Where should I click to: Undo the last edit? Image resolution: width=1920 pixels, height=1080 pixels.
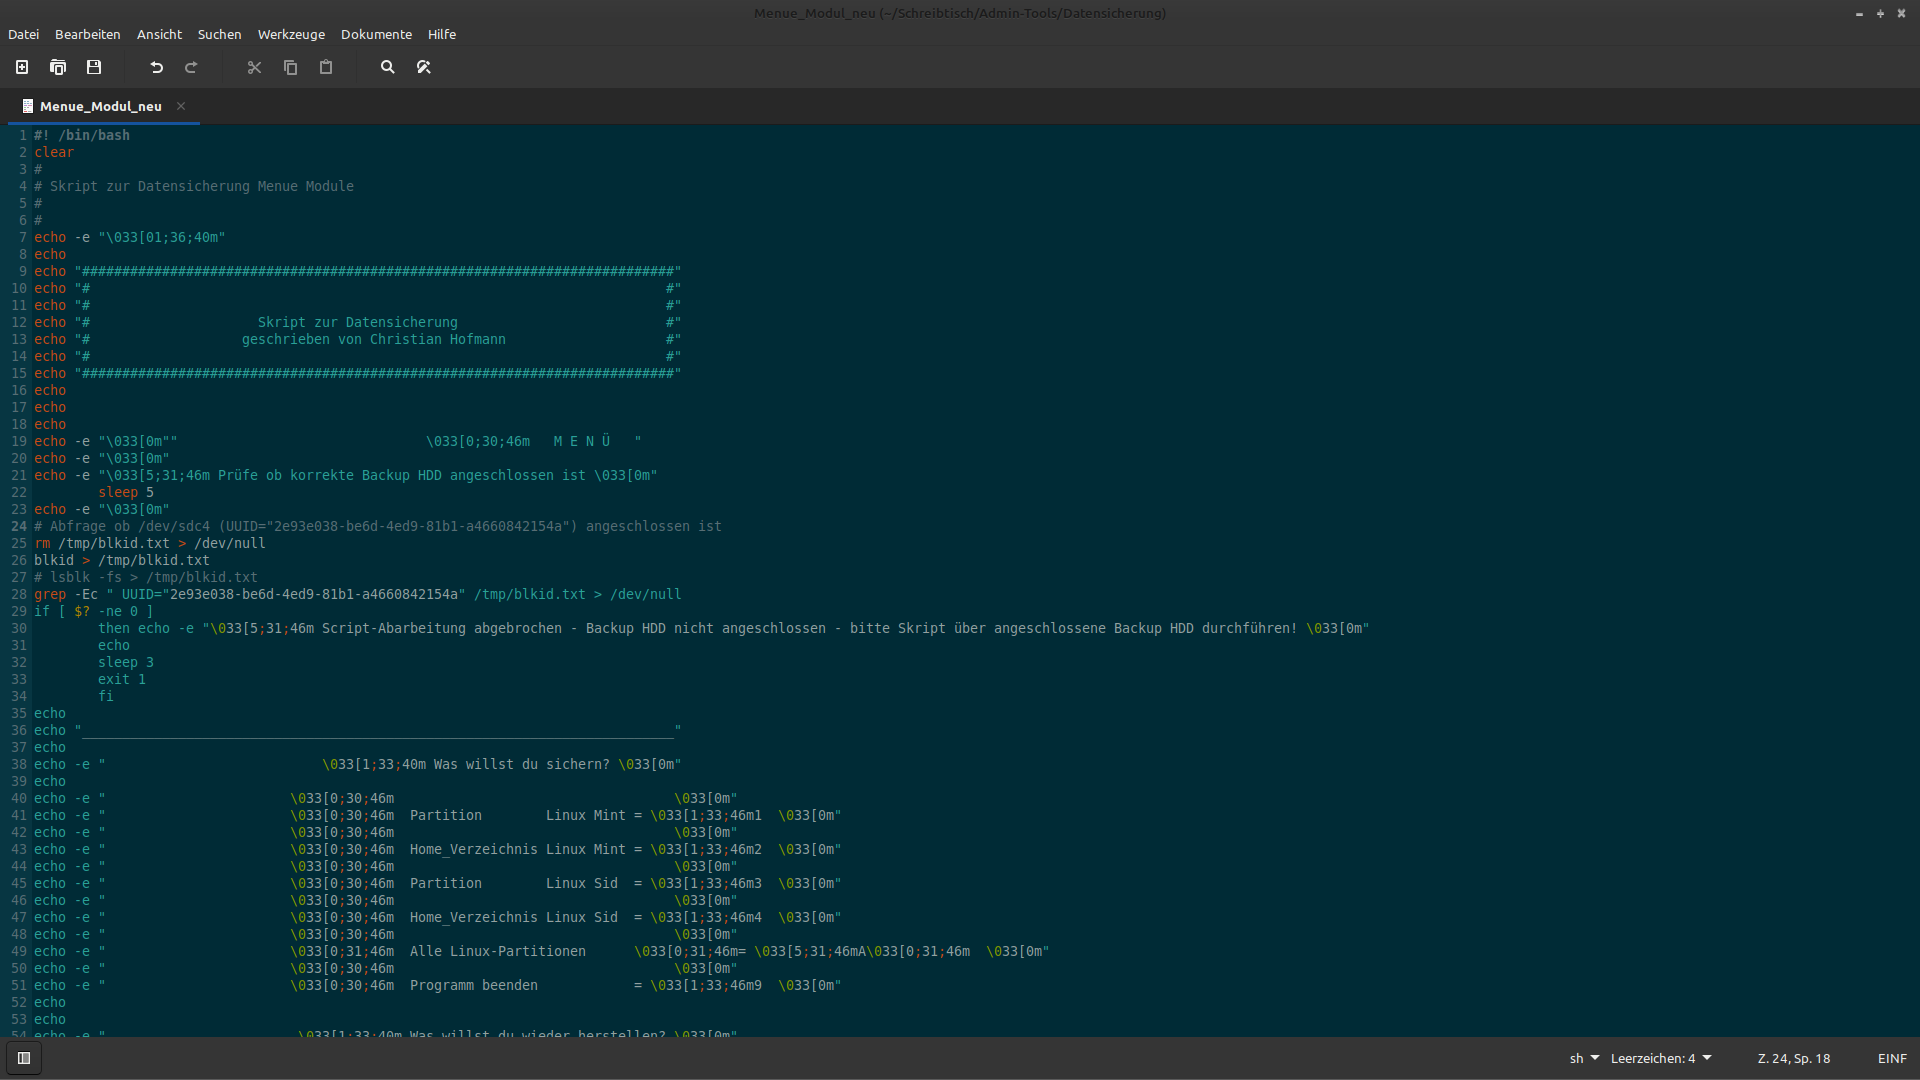click(156, 67)
